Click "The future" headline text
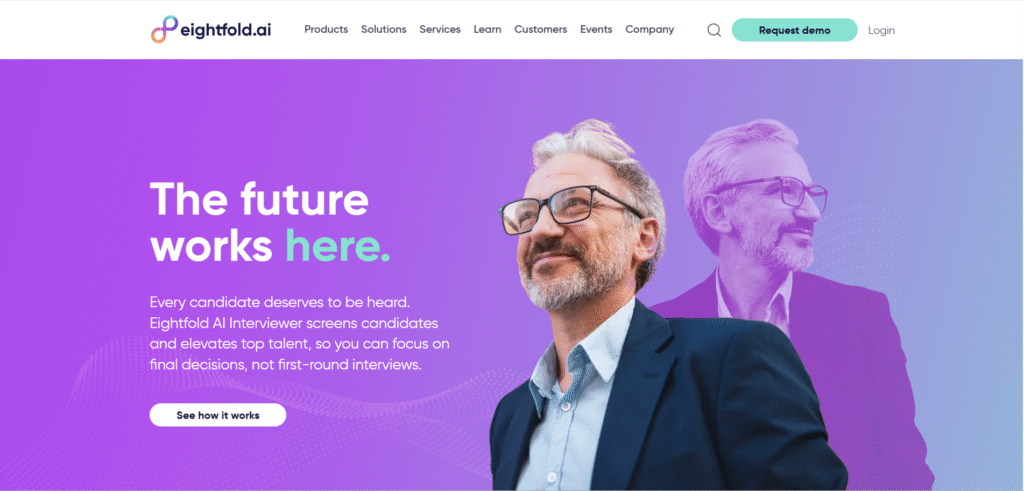The image size is (1024, 491). click(x=259, y=198)
